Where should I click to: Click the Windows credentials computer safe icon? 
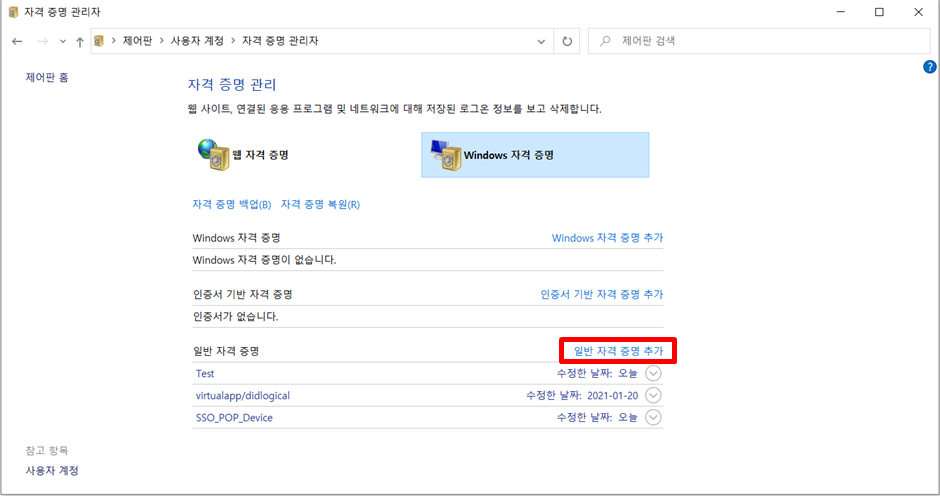point(445,155)
